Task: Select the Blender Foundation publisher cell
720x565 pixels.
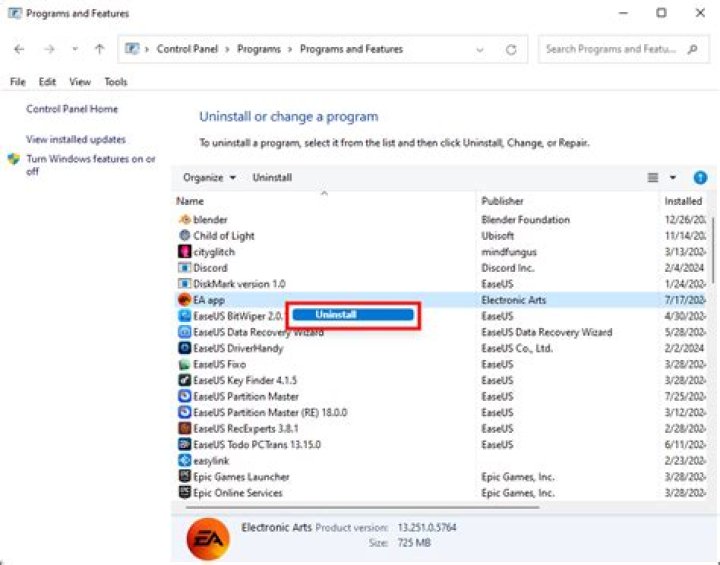Action: click(525, 220)
